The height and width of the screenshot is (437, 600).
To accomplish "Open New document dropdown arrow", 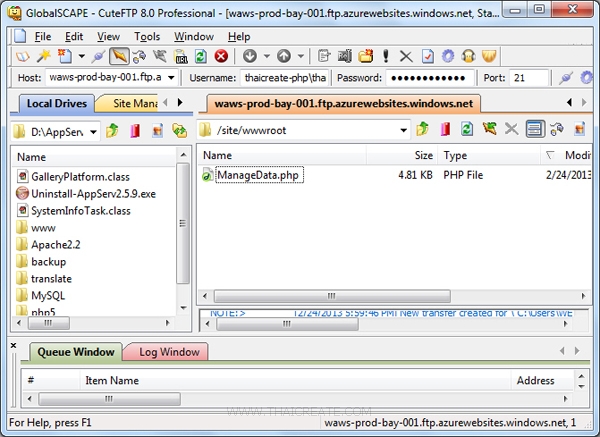I will (82, 57).
